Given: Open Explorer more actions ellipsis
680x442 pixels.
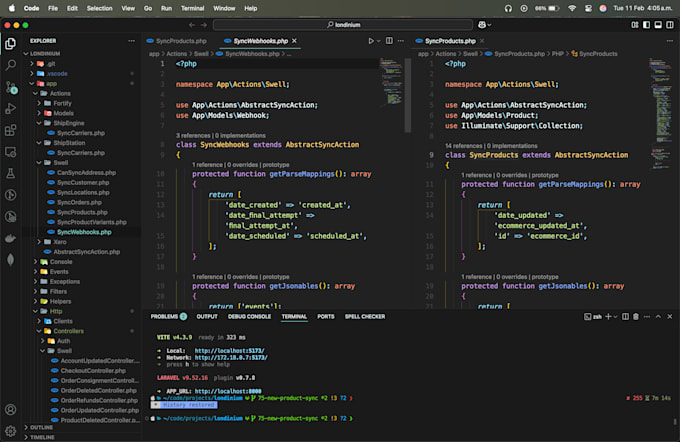Looking at the screenshot, I should tap(131, 41).
